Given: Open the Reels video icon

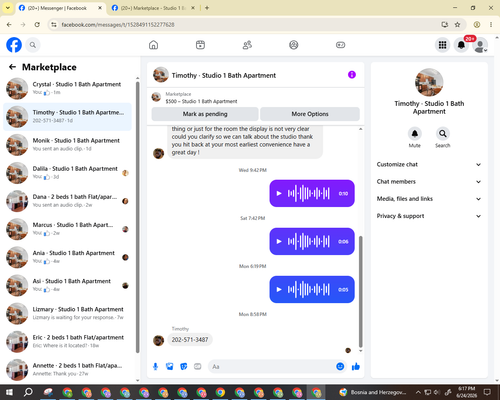Looking at the screenshot, I should (200, 45).
